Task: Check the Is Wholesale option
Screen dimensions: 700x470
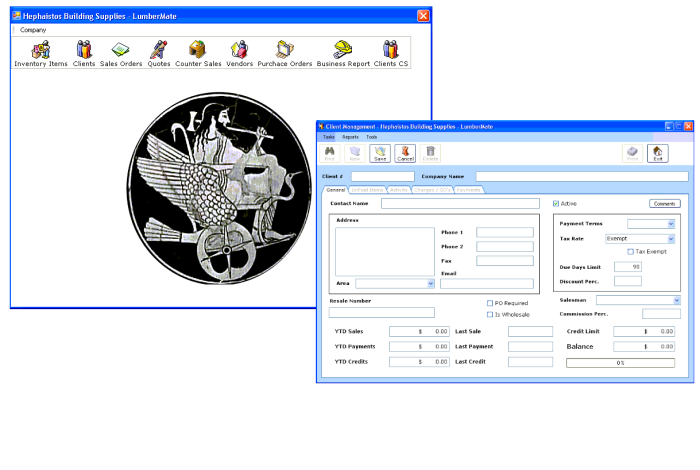Action: (490, 315)
